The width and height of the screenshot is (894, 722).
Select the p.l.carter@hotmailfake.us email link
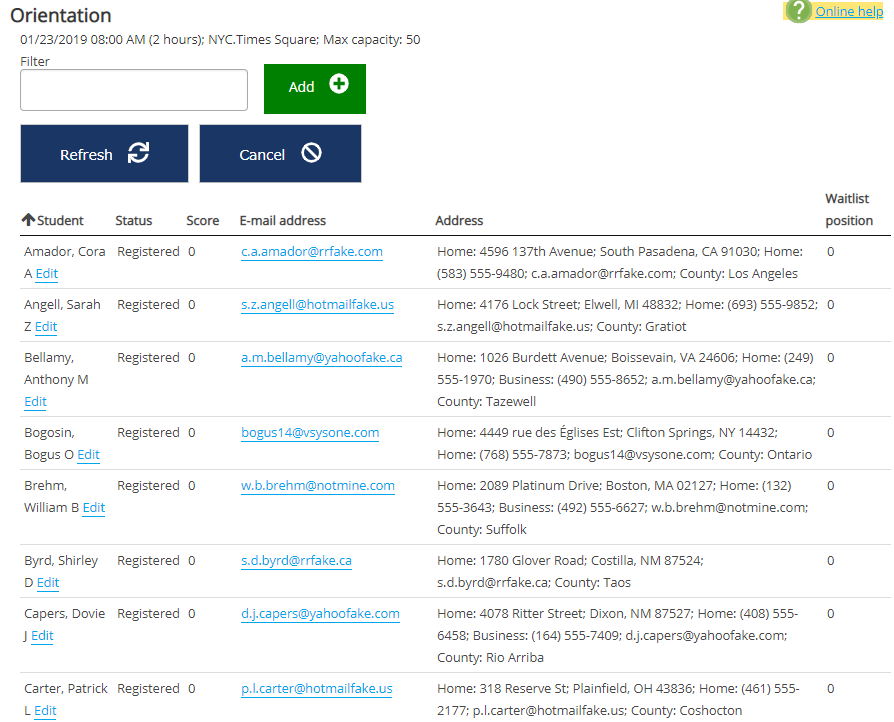pyautogui.click(x=316, y=689)
